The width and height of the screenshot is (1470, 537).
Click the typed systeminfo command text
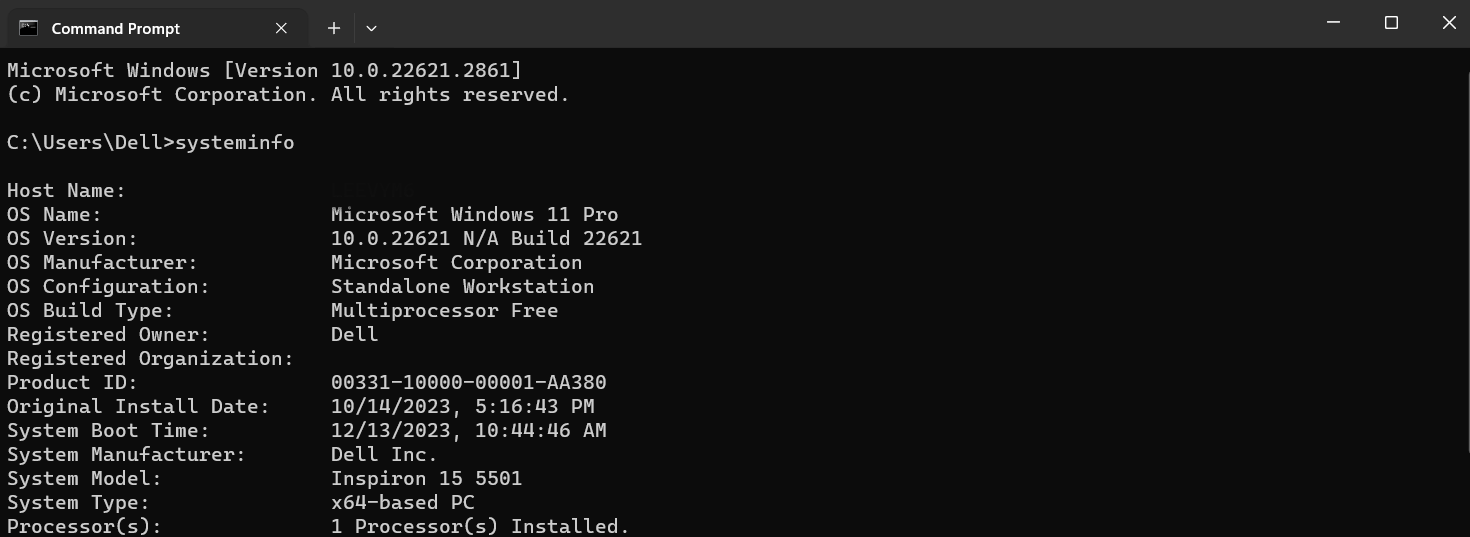click(x=235, y=143)
